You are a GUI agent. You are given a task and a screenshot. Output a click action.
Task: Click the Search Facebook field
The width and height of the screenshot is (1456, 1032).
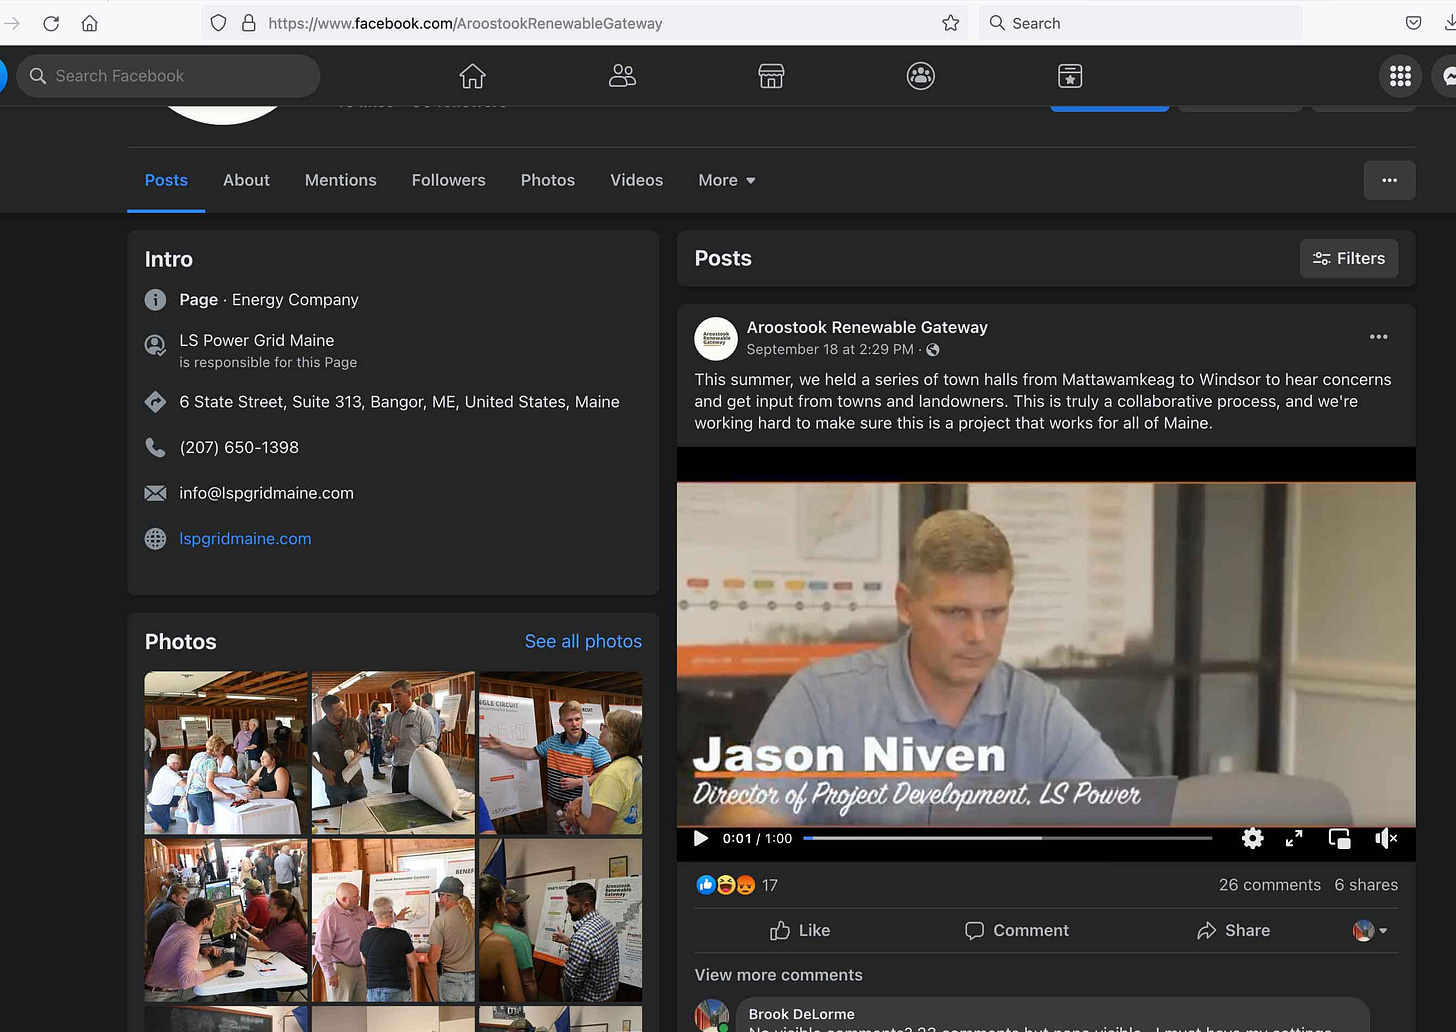pos(168,76)
